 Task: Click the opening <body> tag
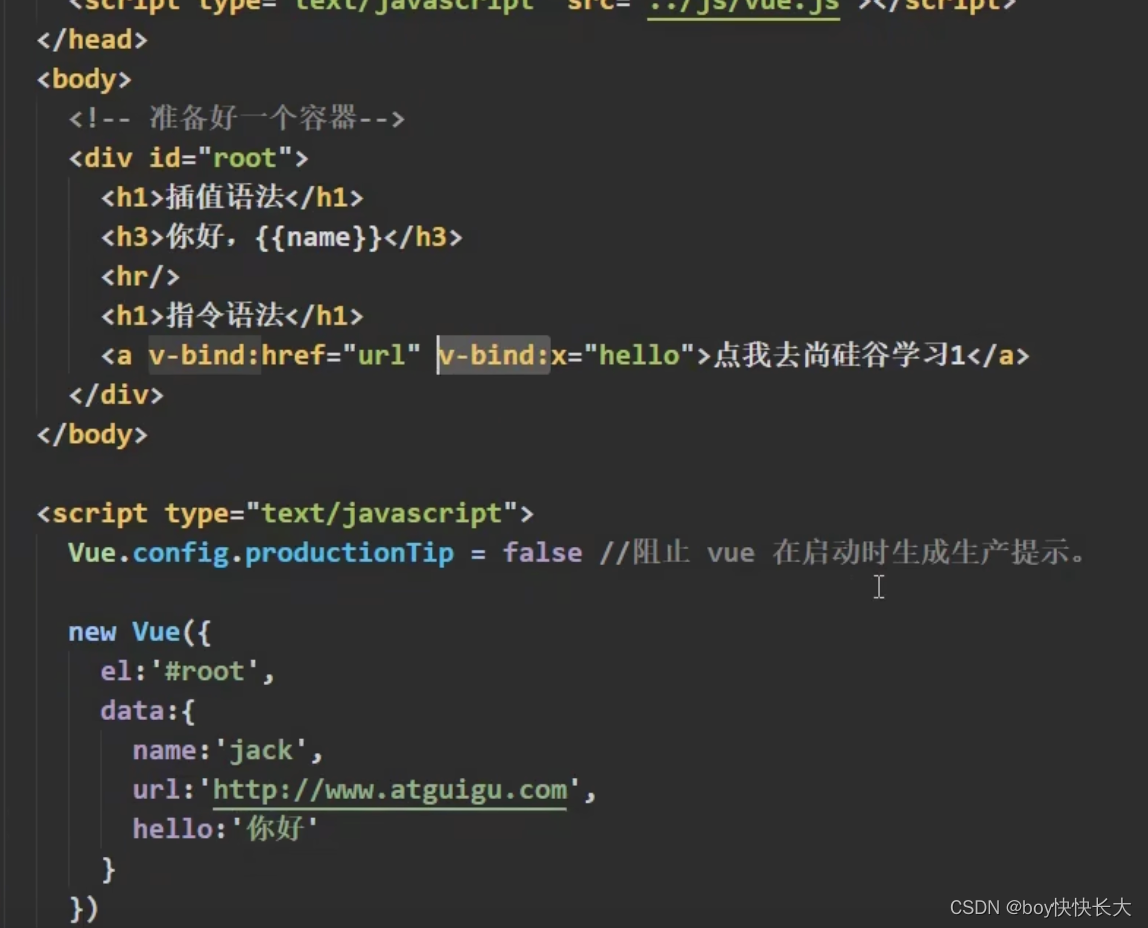click(84, 79)
